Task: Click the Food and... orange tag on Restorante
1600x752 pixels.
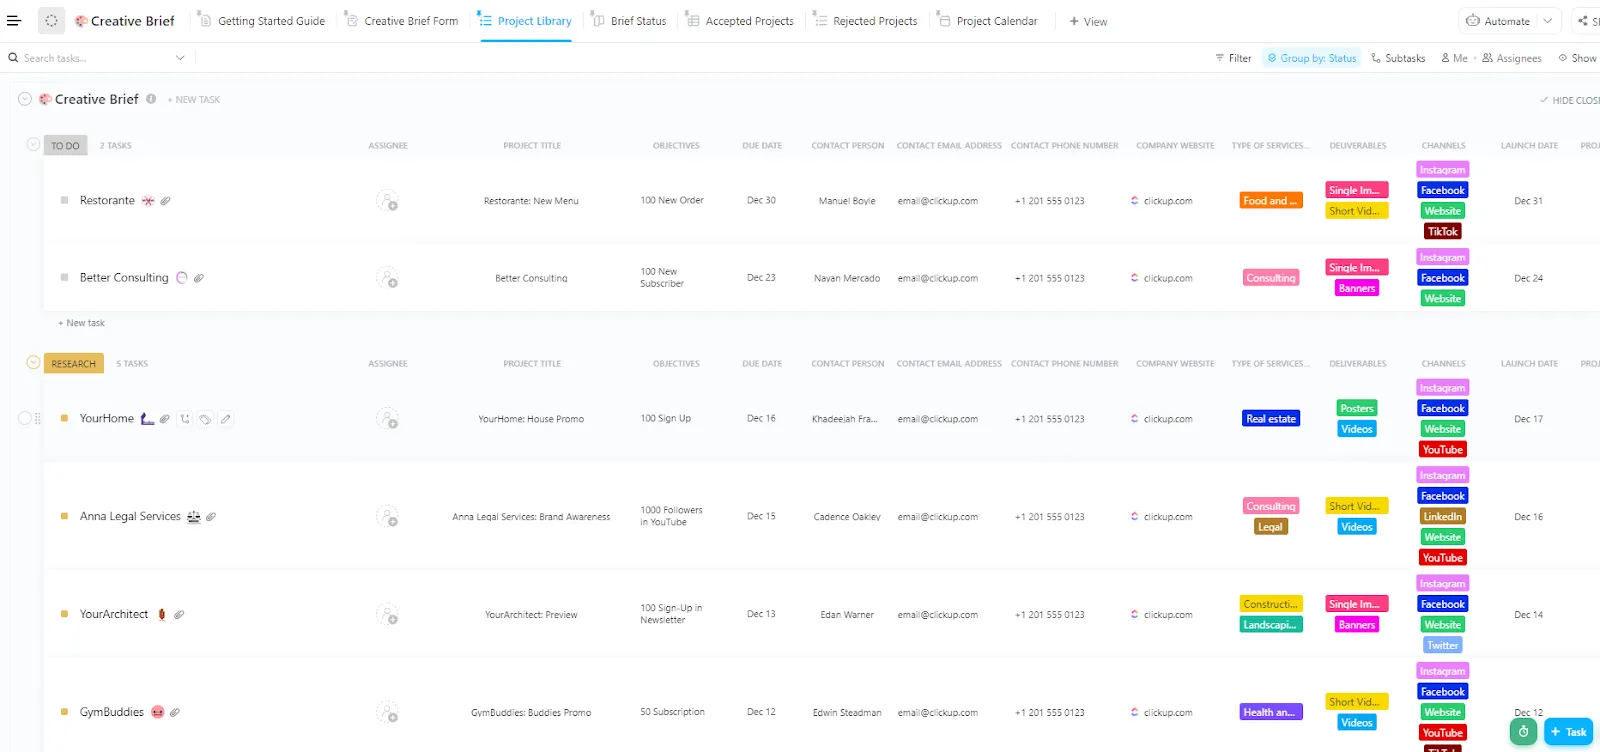Action: (x=1270, y=201)
